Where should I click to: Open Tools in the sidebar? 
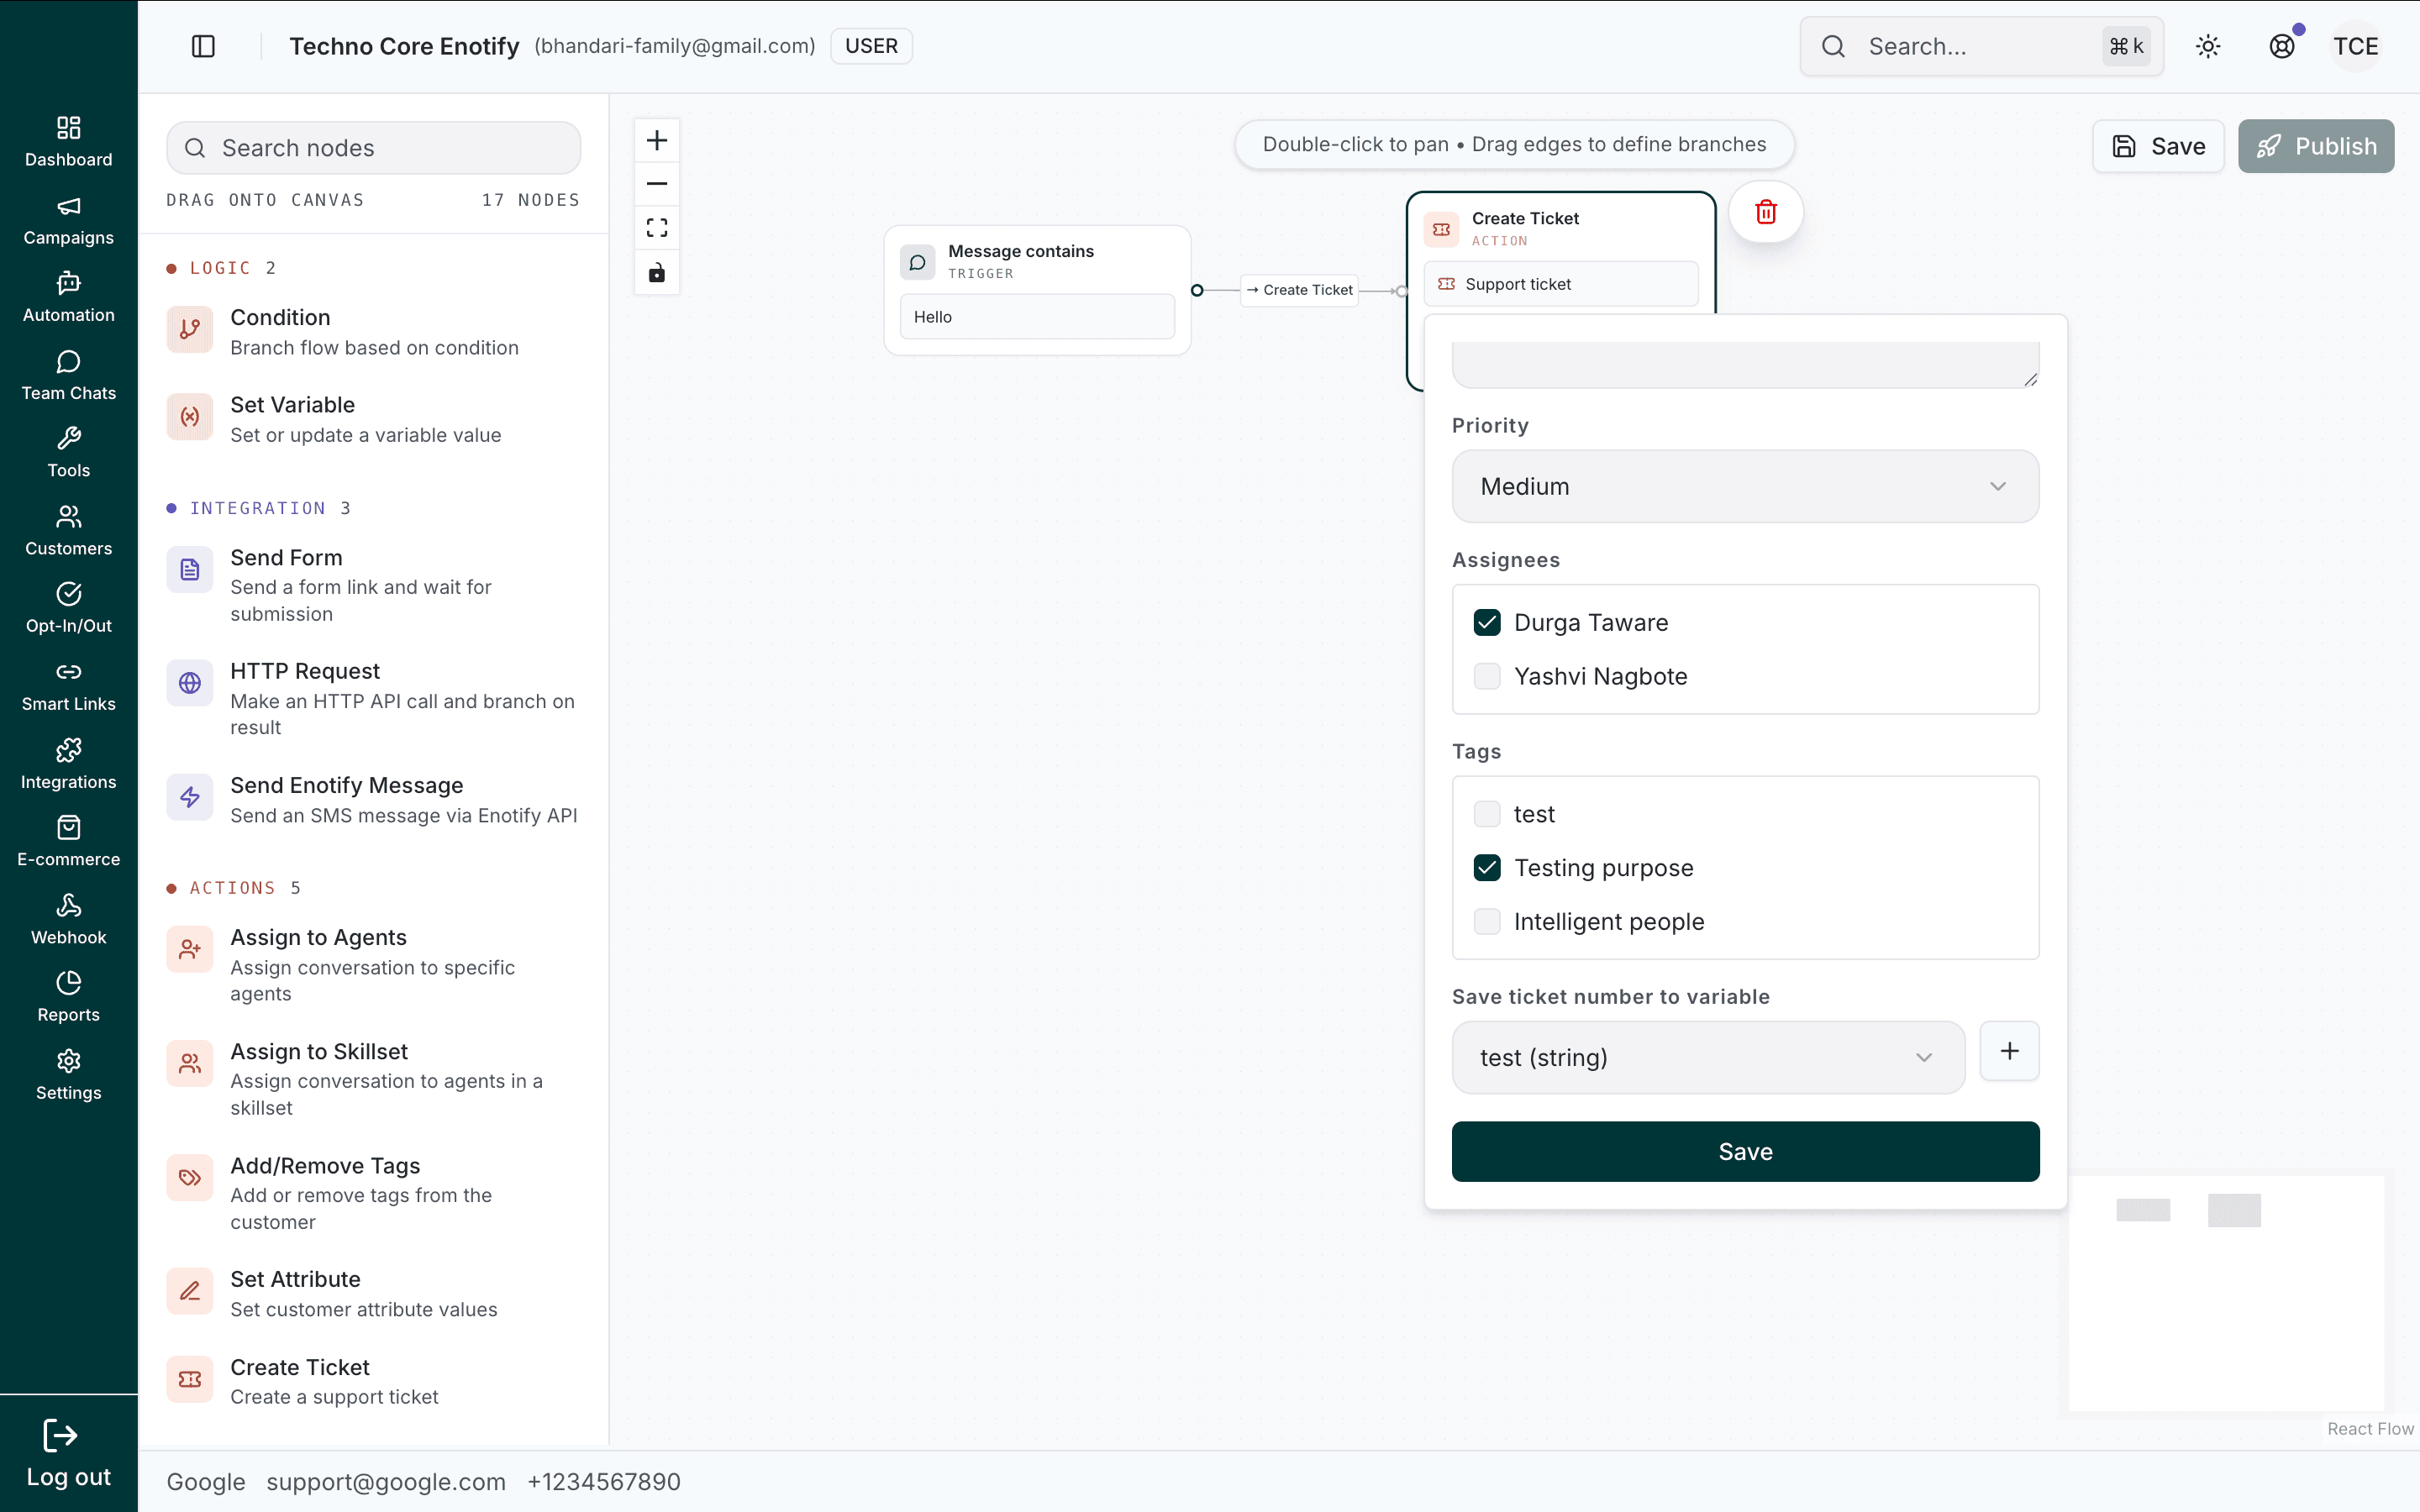click(68, 452)
